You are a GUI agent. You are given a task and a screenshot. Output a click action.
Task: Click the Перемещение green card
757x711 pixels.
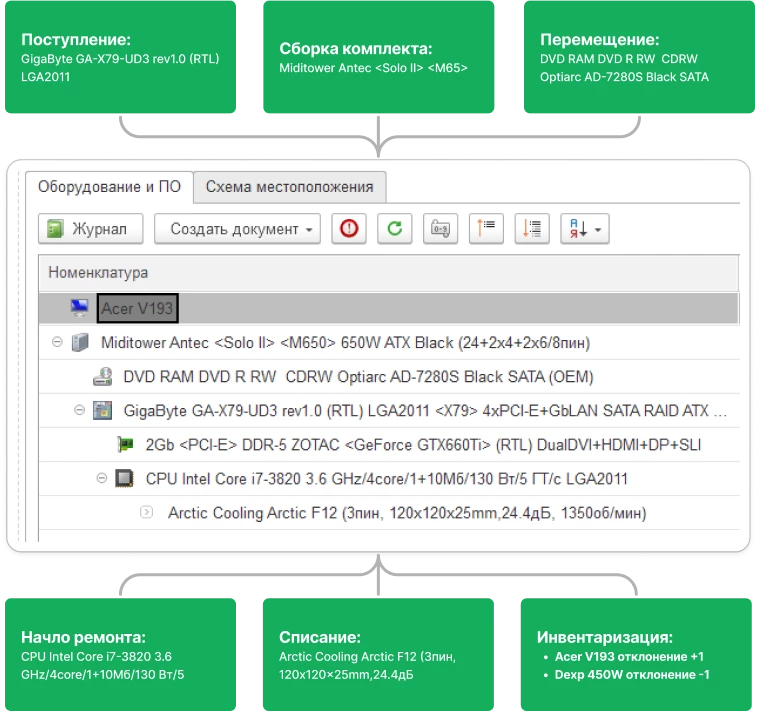pyautogui.click(x=639, y=57)
